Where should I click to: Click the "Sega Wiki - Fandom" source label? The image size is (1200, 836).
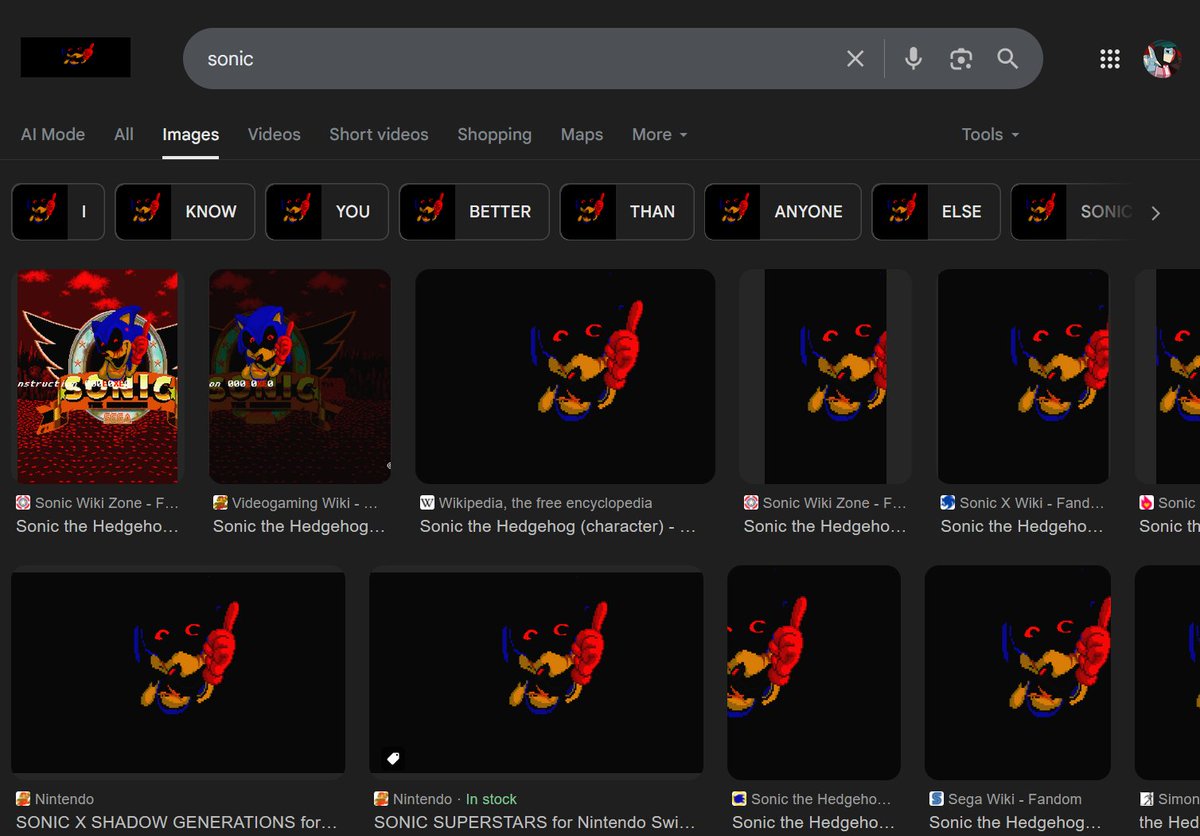click(1015, 799)
